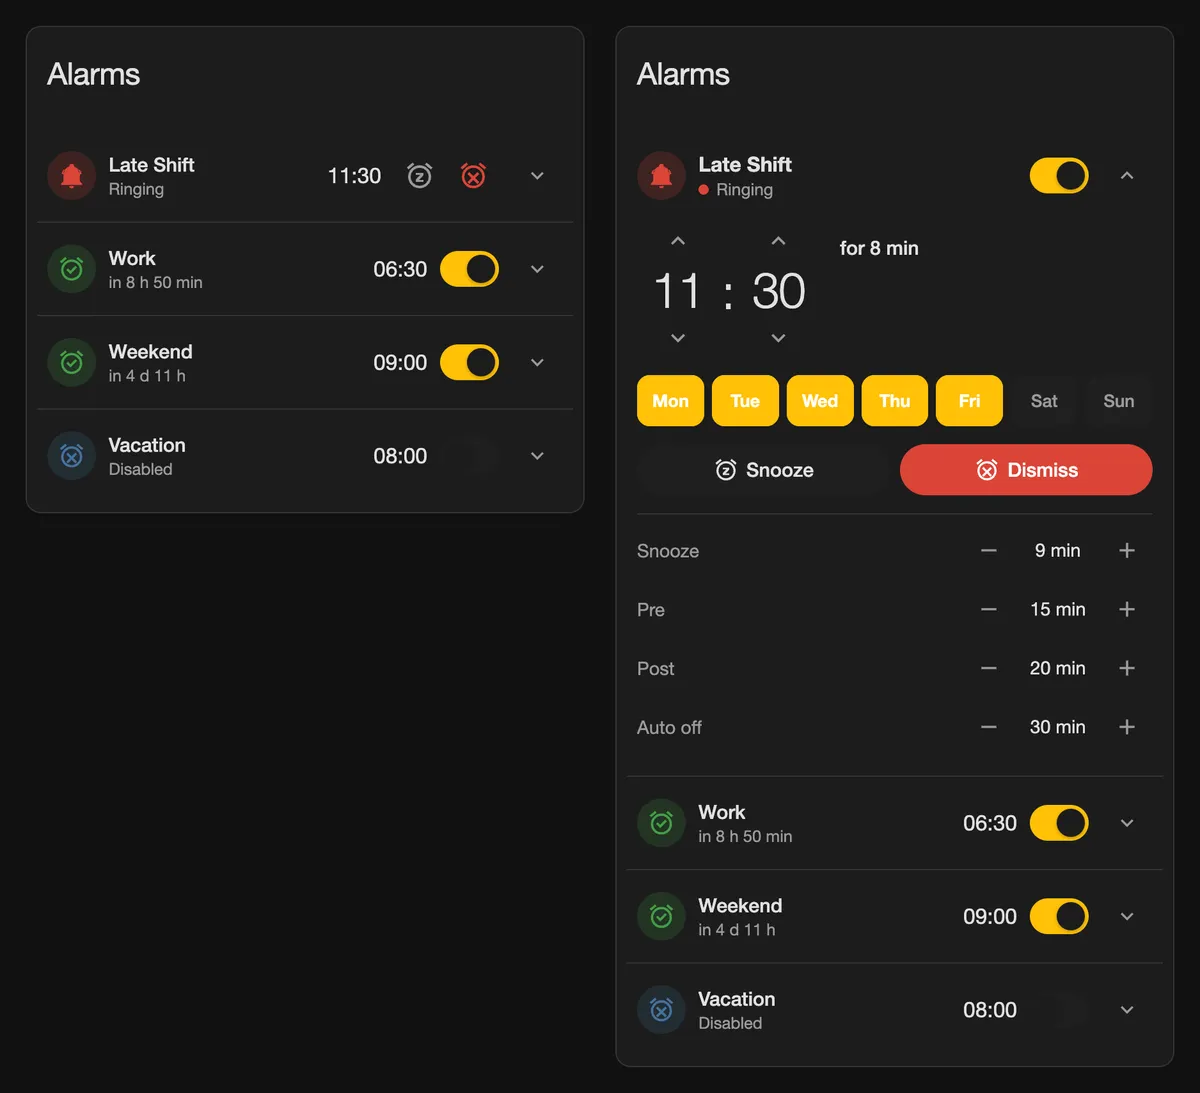Viewport: 1200px width, 1093px height.
Task: Click the Weekend alarm icon in the right card
Action: point(661,916)
